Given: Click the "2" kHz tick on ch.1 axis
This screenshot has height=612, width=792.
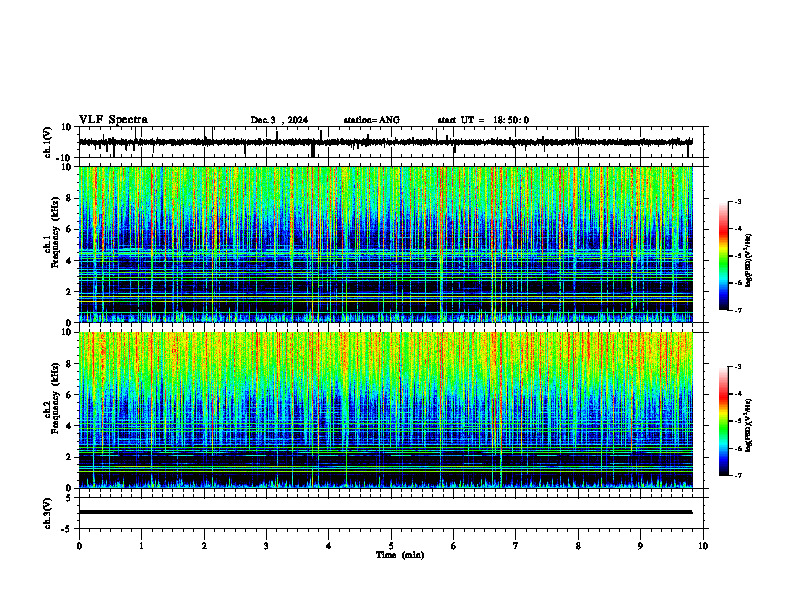Looking at the screenshot, I should point(70,292).
